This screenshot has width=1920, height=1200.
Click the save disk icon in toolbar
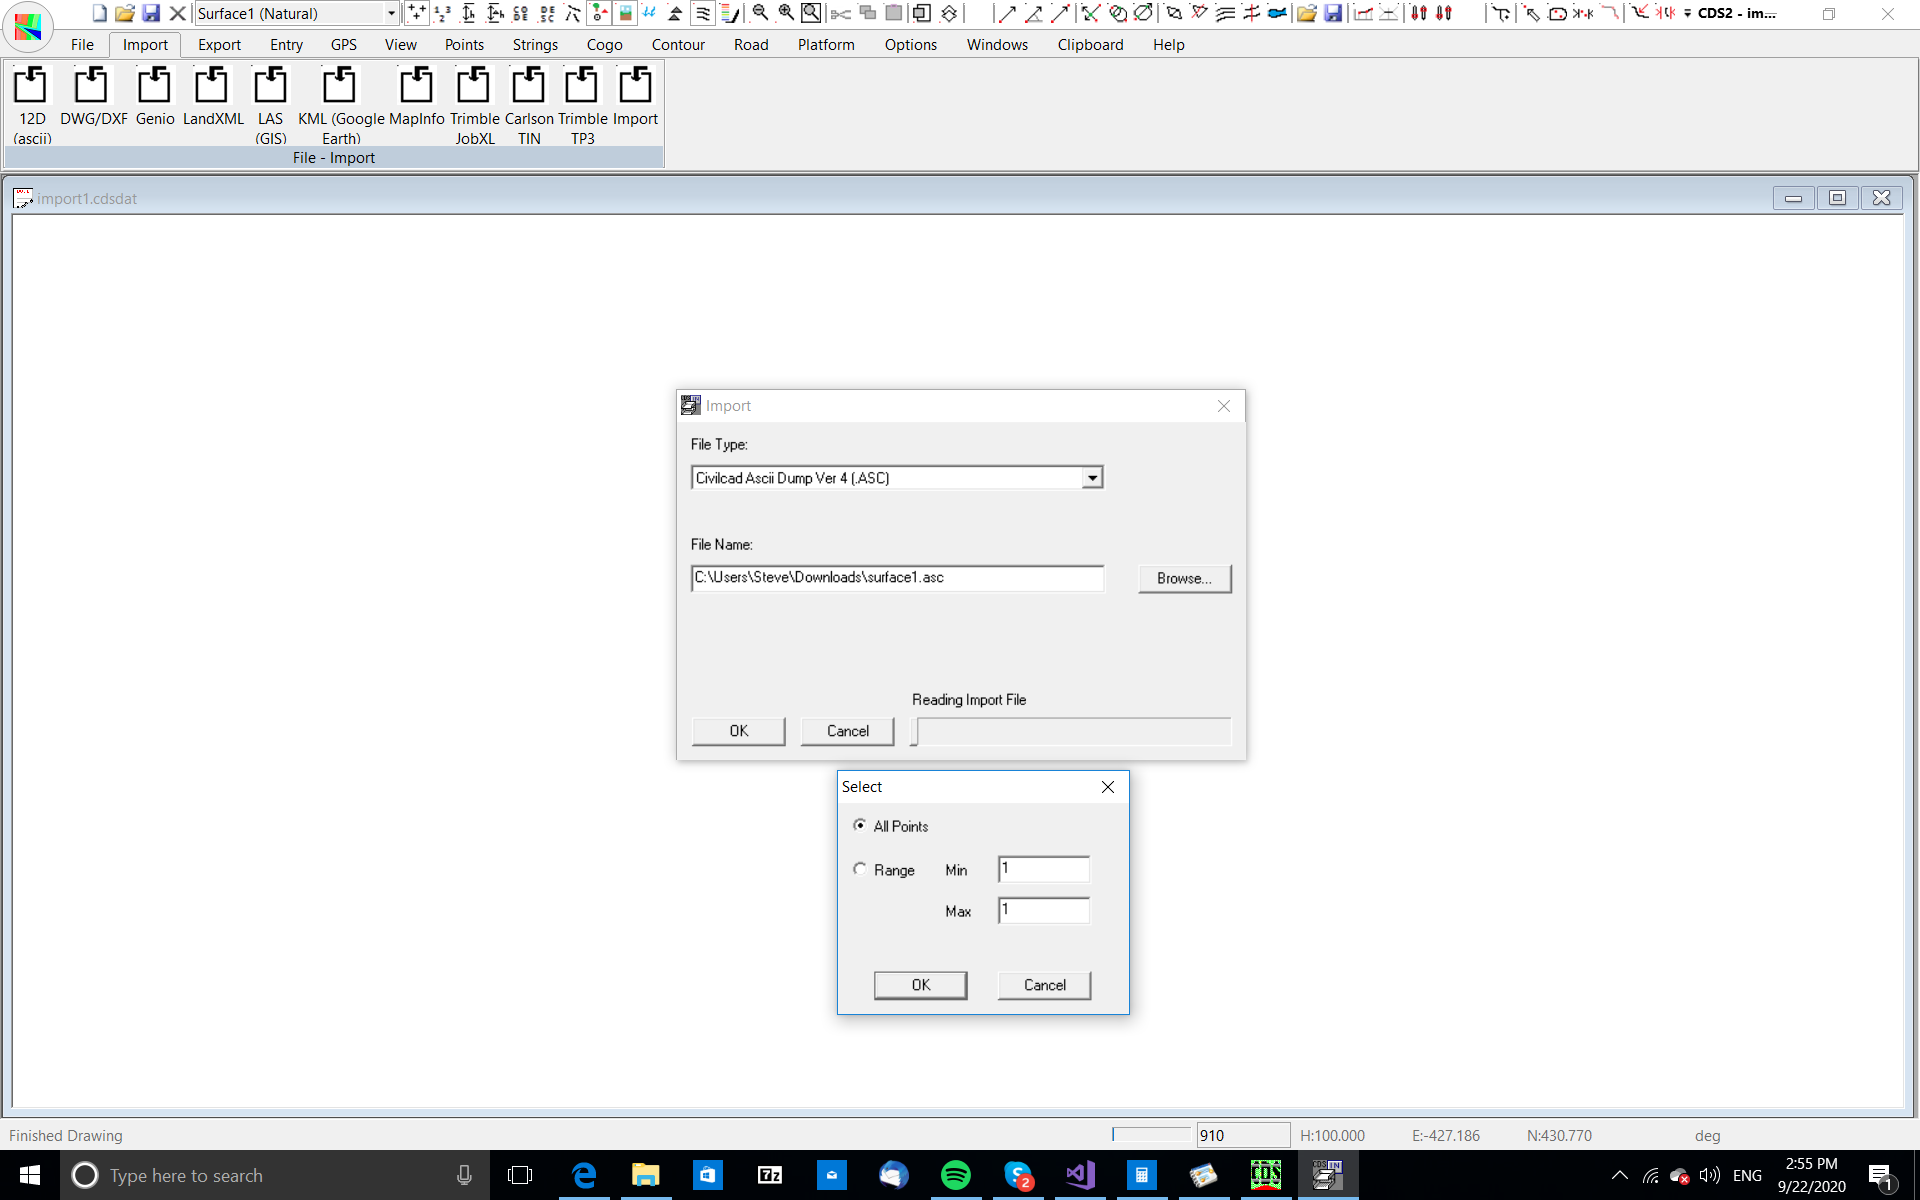click(151, 13)
